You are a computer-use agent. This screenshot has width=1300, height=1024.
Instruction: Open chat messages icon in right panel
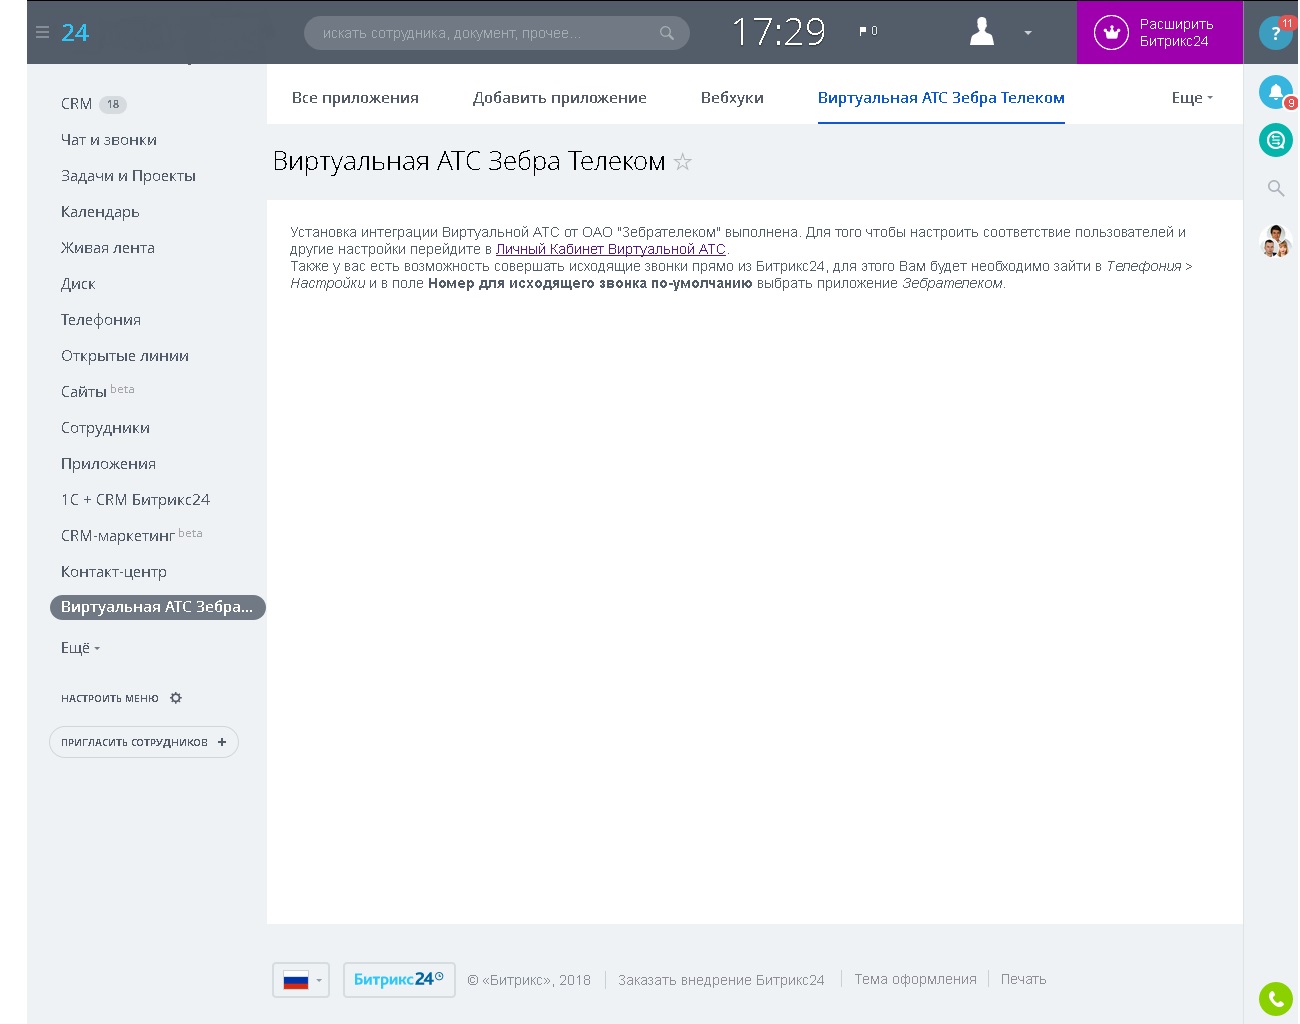tap(1275, 140)
